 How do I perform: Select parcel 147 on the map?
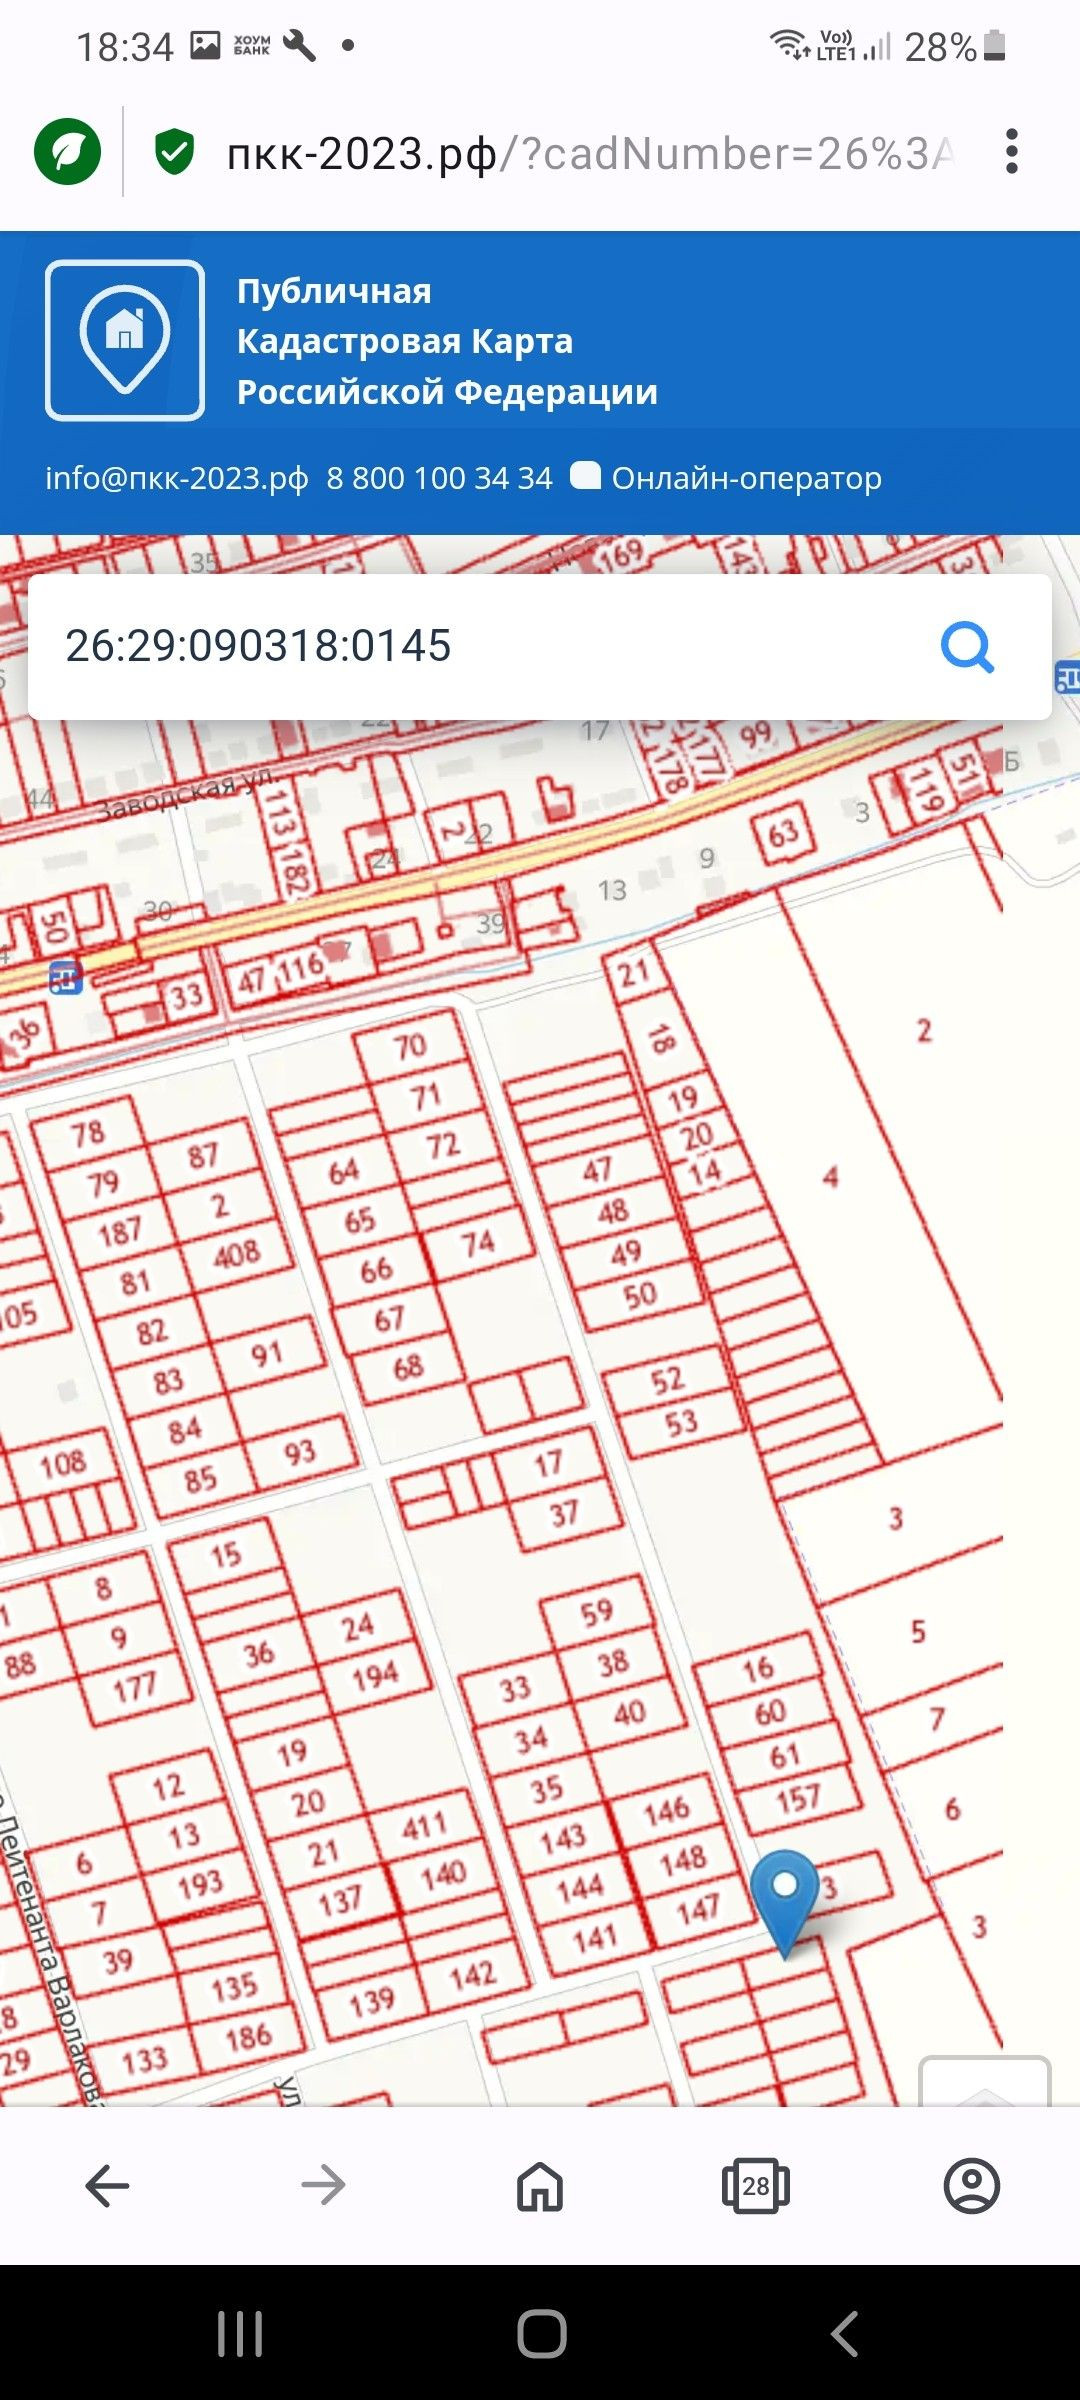(698, 1908)
